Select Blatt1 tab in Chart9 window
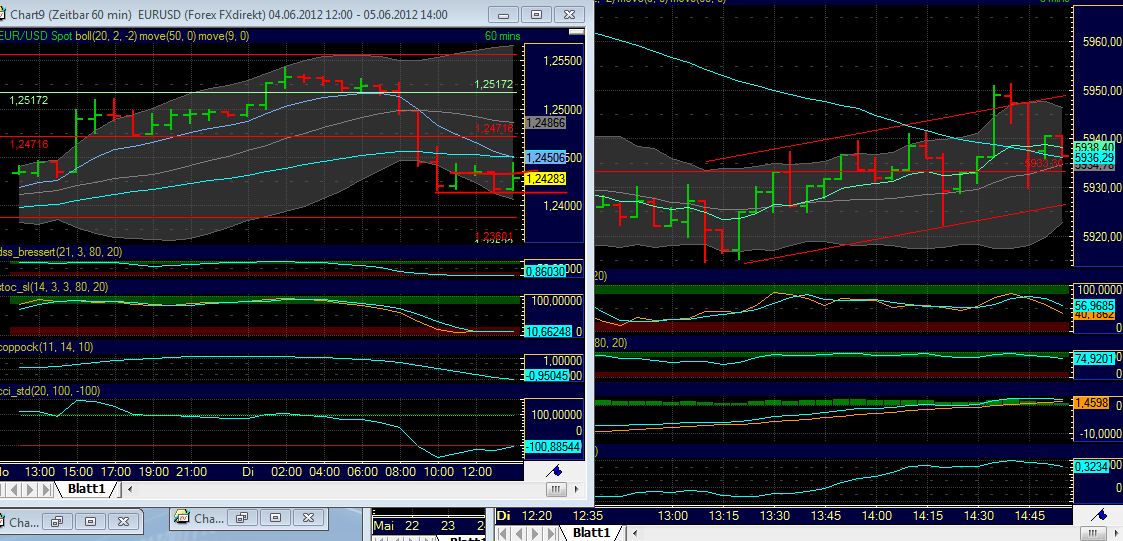Viewport: 1123px width, 541px height. pyautogui.click(x=86, y=489)
